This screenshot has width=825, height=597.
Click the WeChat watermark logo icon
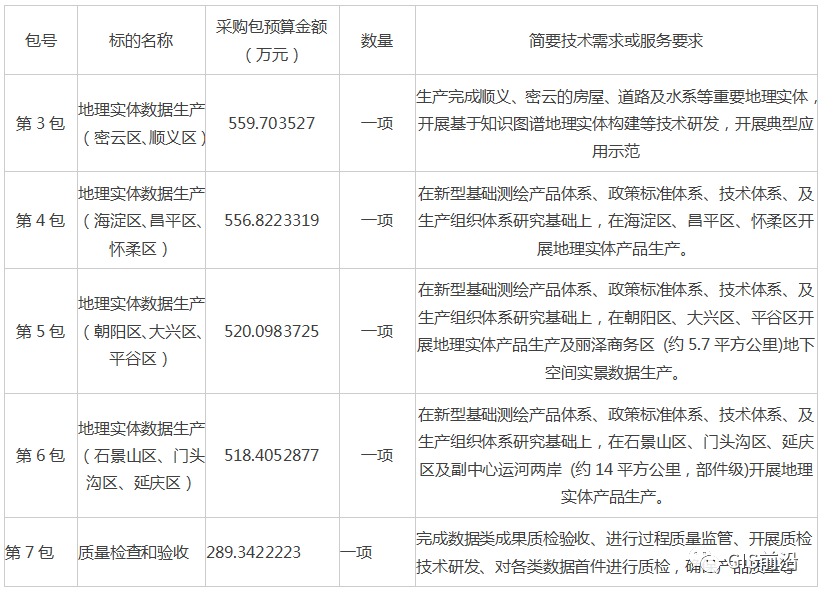pos(705,560)
